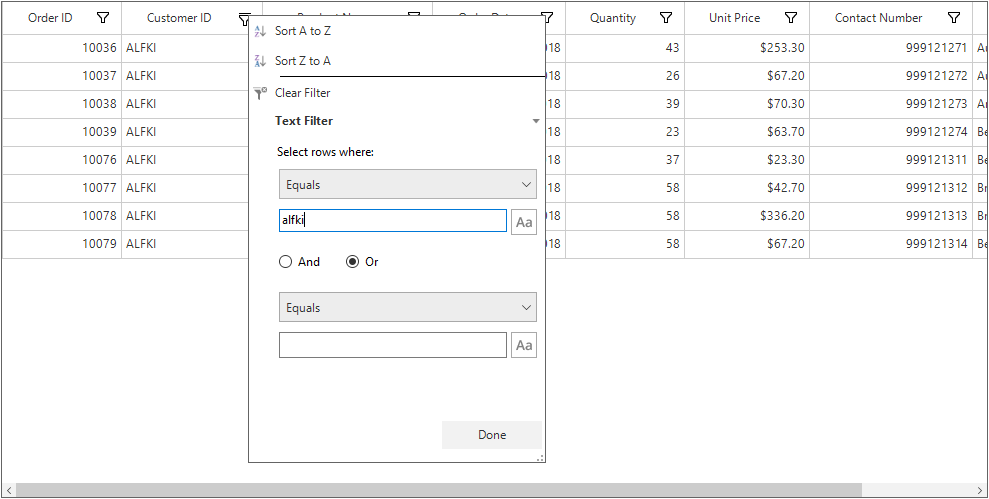Click contact number 999121314

(891, 244)
